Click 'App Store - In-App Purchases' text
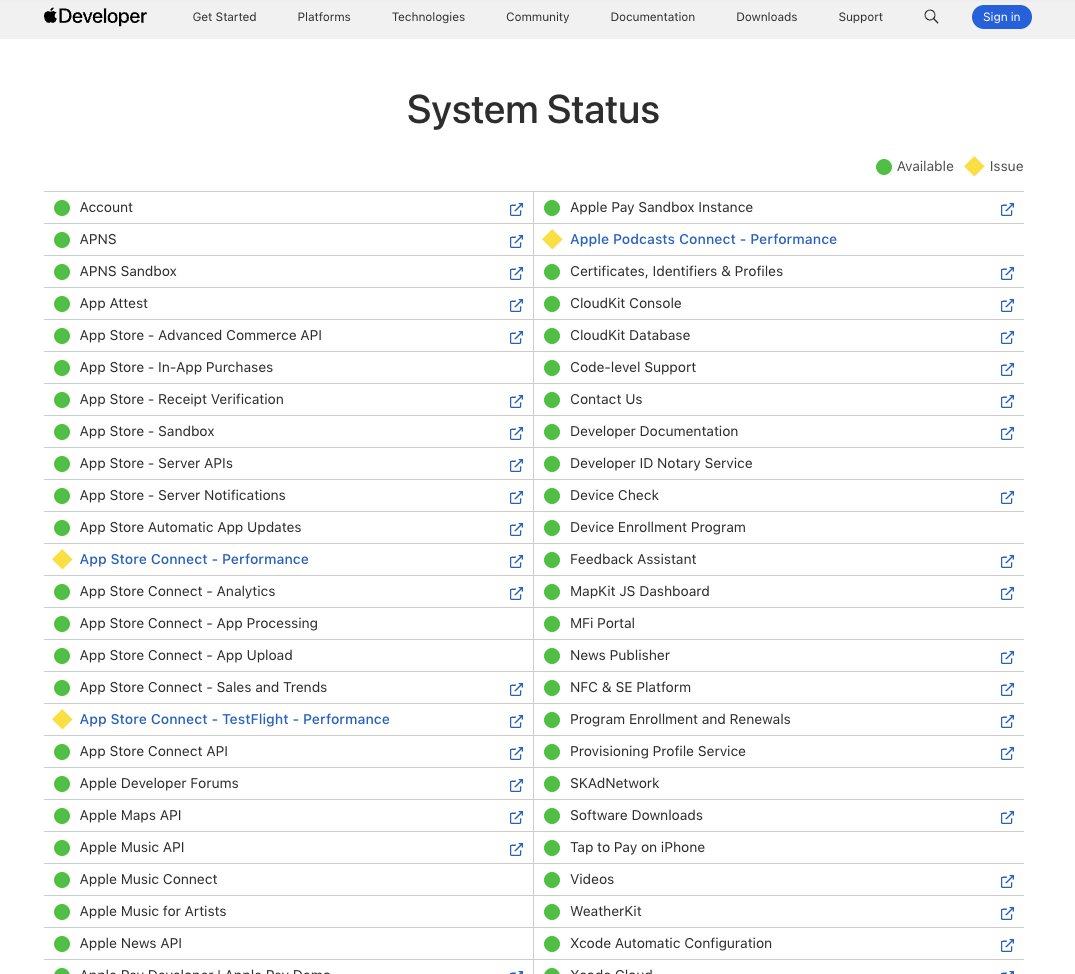This screenshot has width=1075, height=974. click(176, 367)
